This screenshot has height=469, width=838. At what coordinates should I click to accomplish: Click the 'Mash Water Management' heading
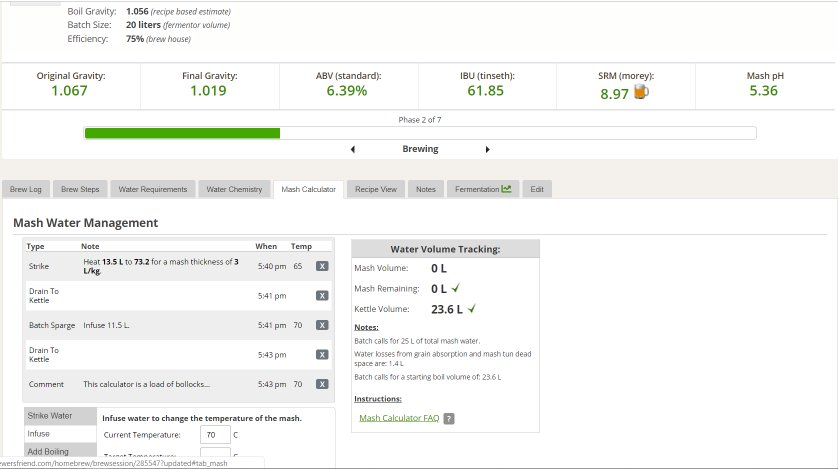[x=86, y=223]
